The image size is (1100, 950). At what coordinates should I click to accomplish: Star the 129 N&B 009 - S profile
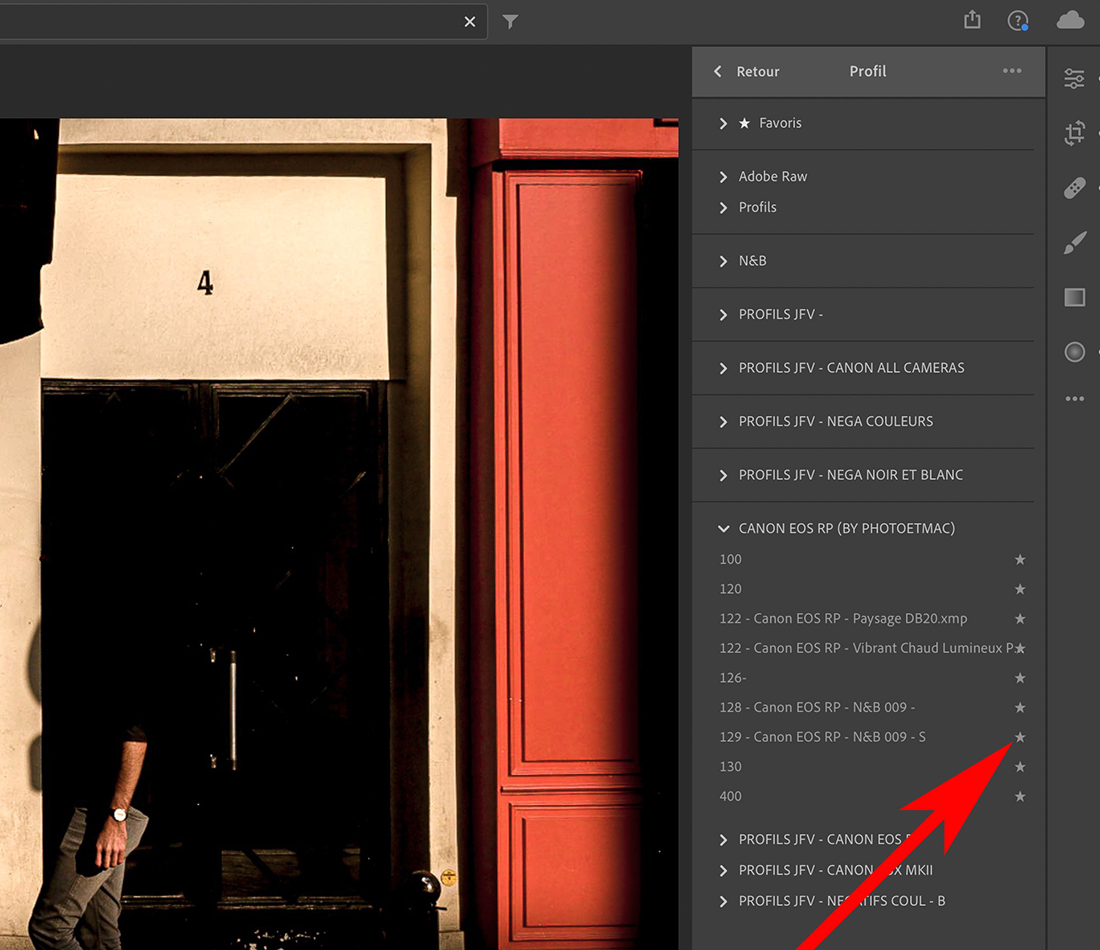(x=1020, y=737)
